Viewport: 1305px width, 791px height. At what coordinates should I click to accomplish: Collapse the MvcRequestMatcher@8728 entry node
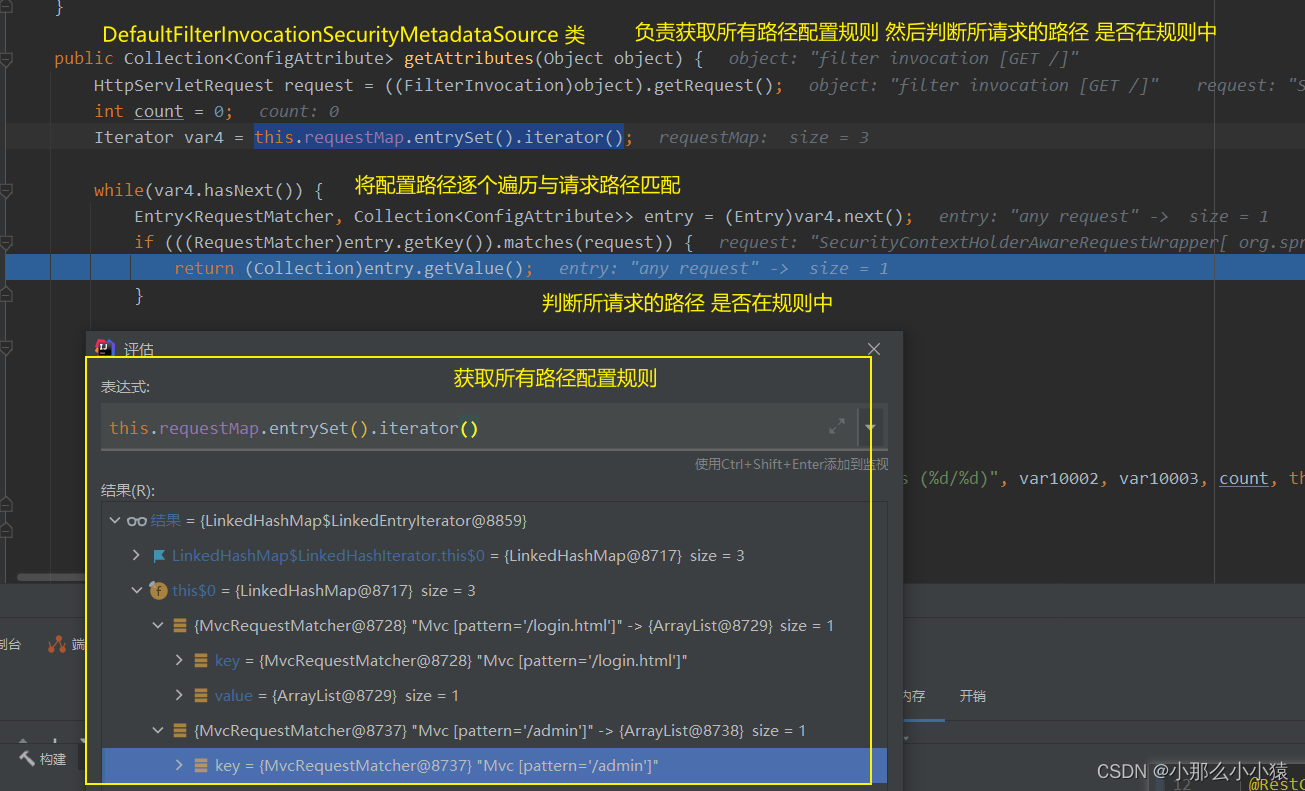[158, 625]
